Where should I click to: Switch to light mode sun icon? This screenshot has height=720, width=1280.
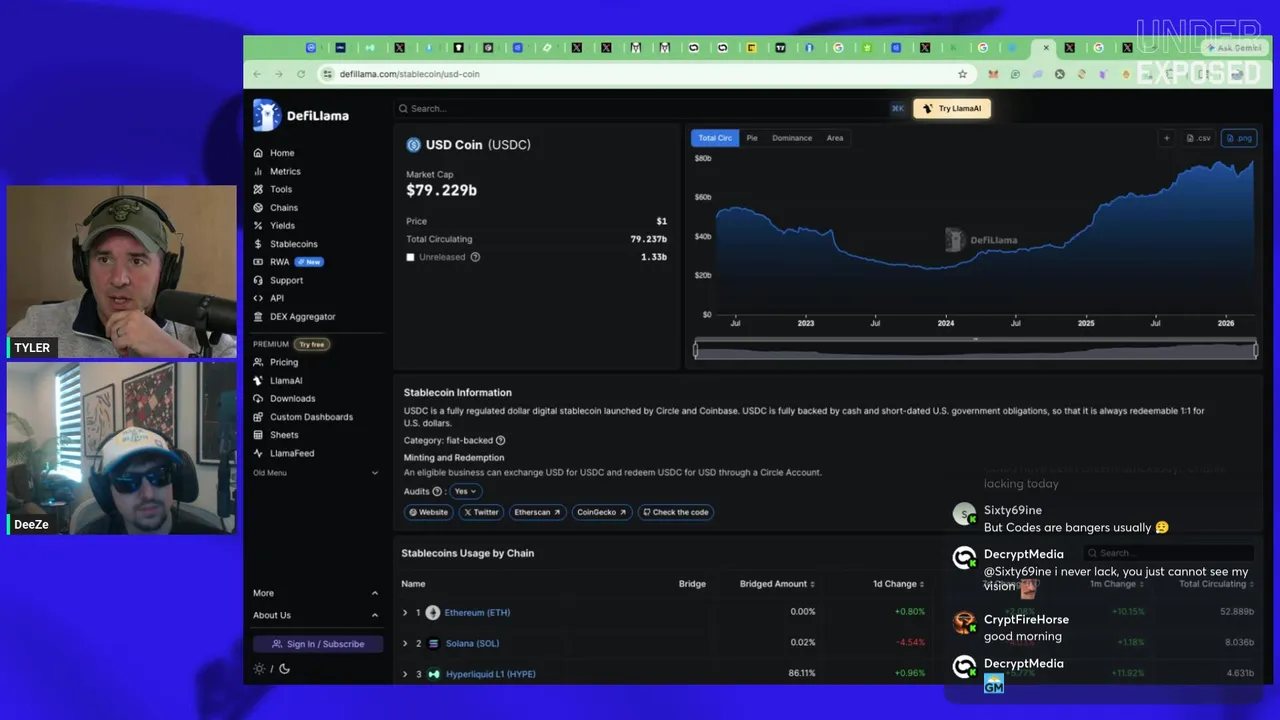(x=259, y=669)
